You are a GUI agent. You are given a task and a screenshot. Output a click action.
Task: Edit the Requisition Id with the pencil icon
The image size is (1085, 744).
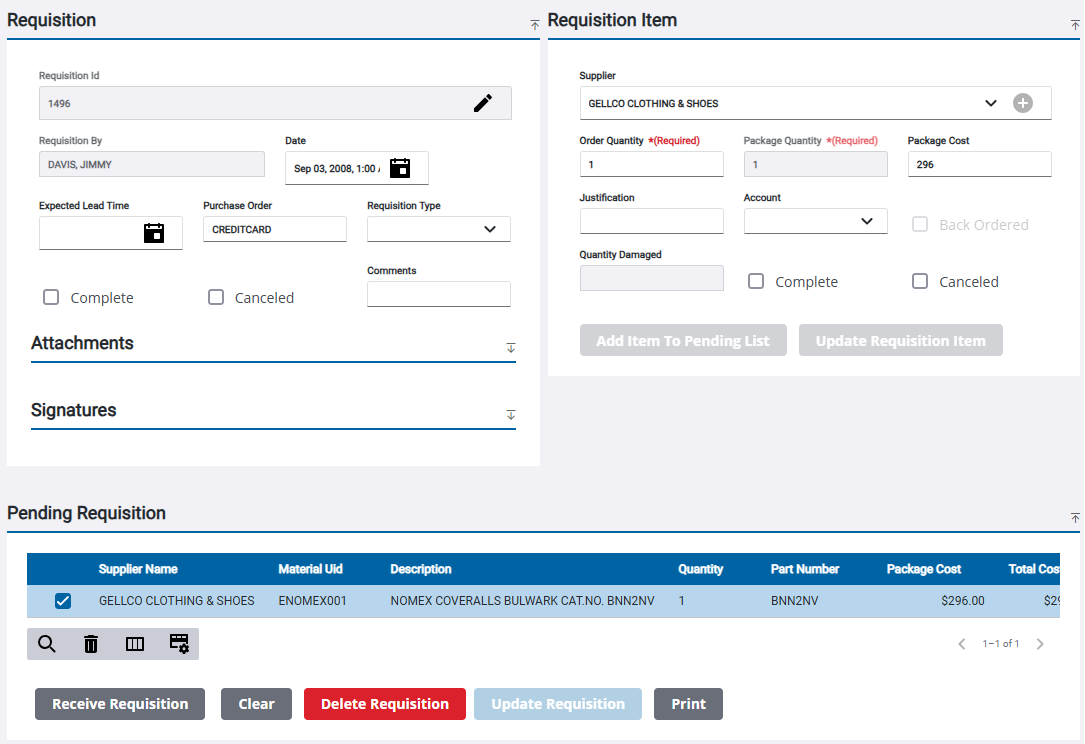pos(483,102)
